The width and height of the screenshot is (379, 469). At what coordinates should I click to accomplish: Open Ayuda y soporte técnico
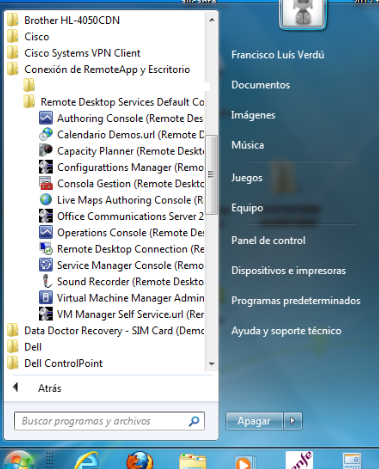(286, 331)
